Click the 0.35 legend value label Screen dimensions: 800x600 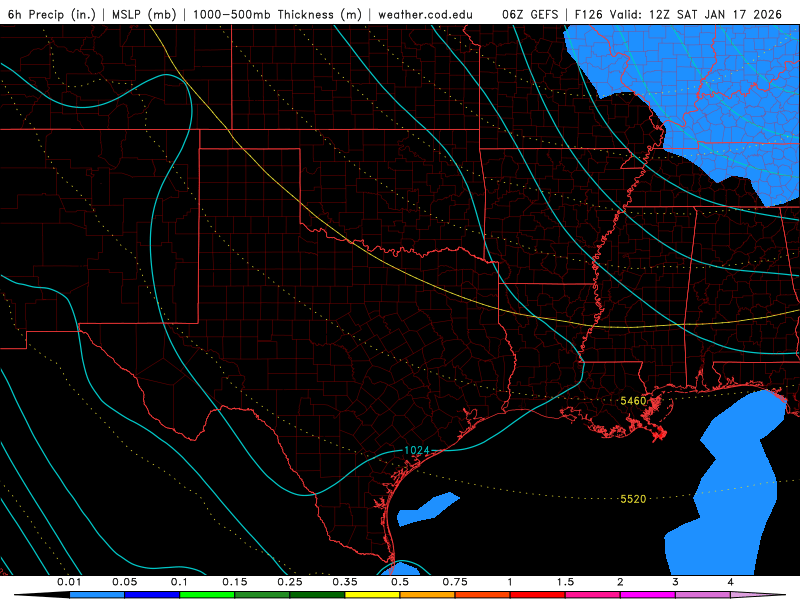pos(345,582)
